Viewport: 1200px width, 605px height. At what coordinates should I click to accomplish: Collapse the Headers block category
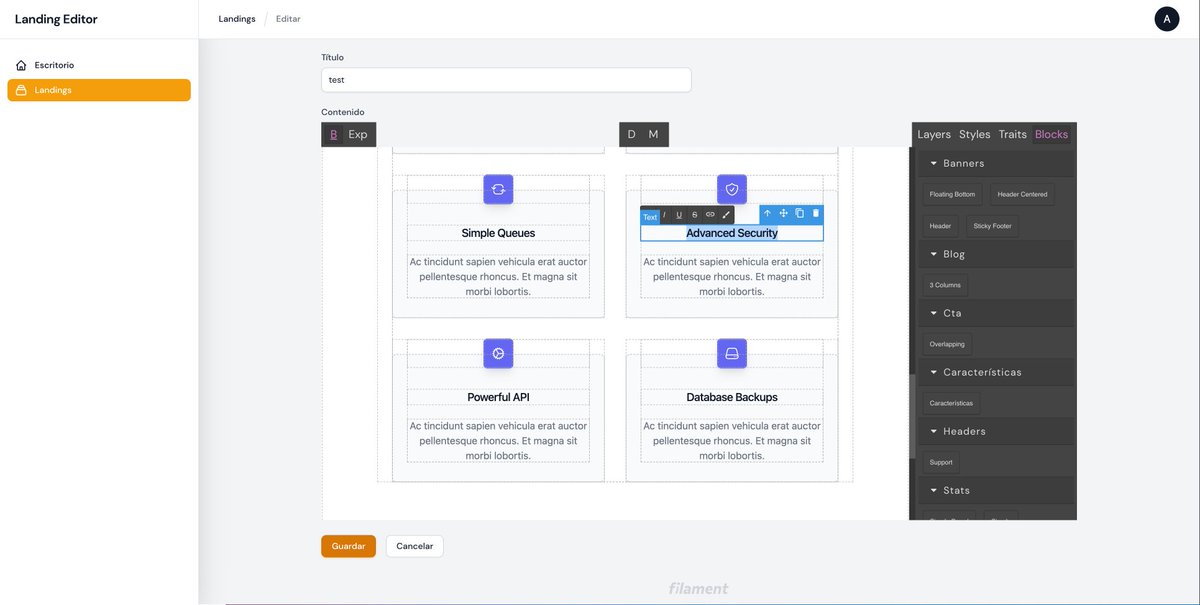tap(996, 431)
